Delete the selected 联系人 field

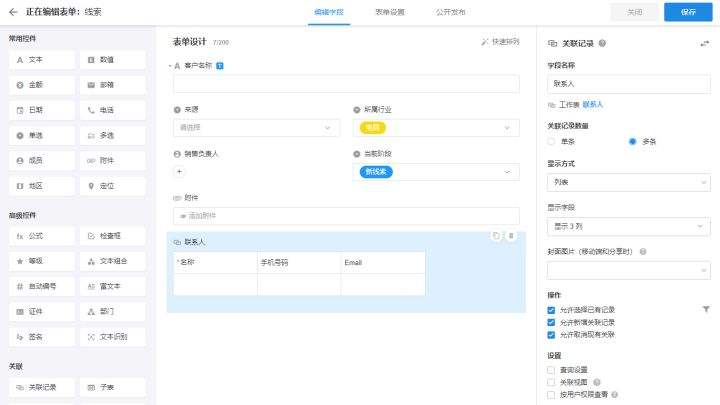click(x=511, y=236)
